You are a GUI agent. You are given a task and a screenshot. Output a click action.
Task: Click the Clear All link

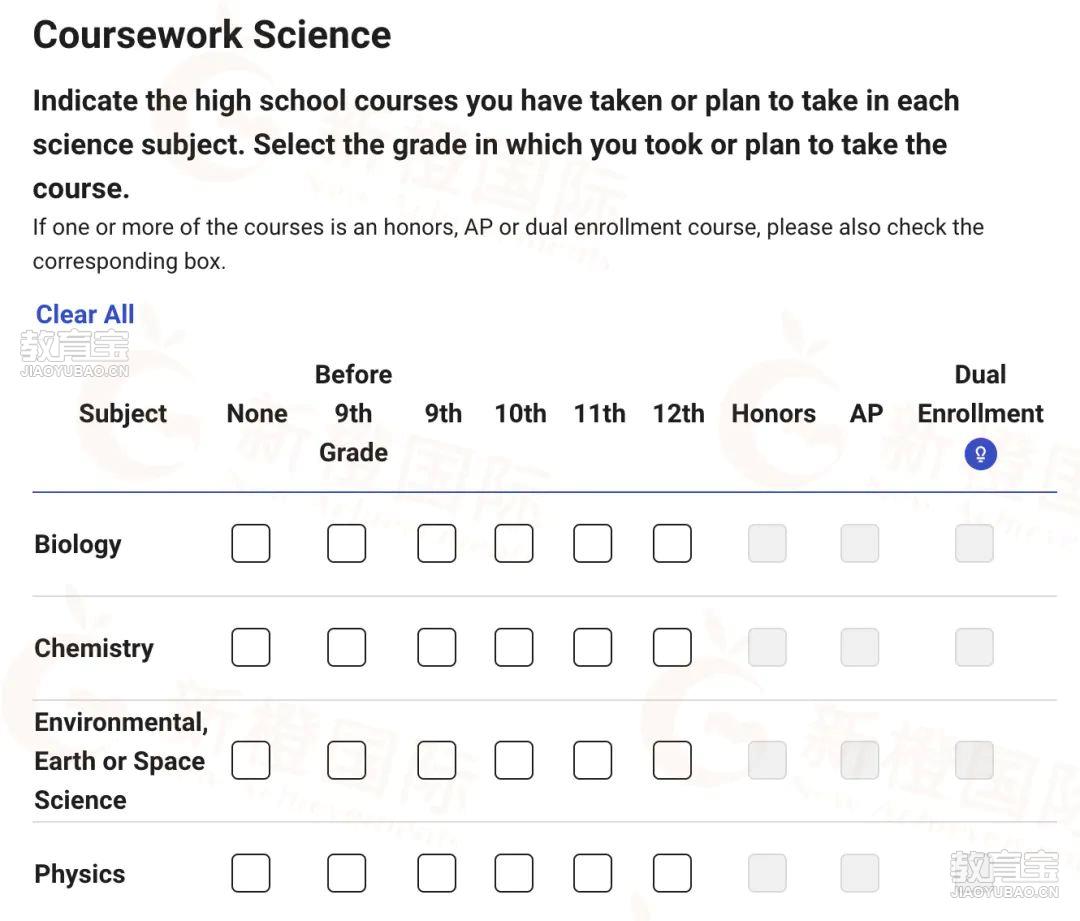85,314
